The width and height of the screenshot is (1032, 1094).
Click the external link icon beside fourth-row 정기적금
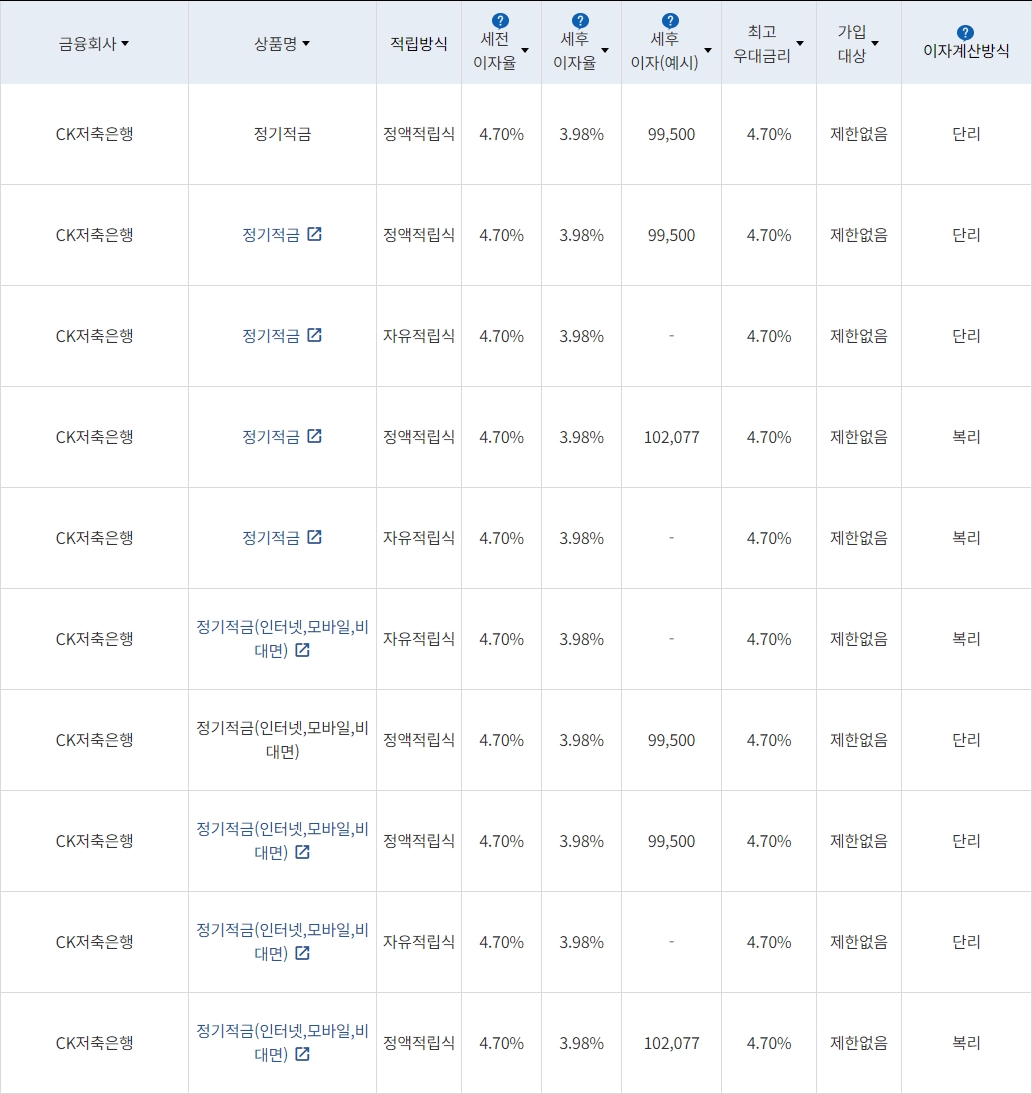(316, 437)
